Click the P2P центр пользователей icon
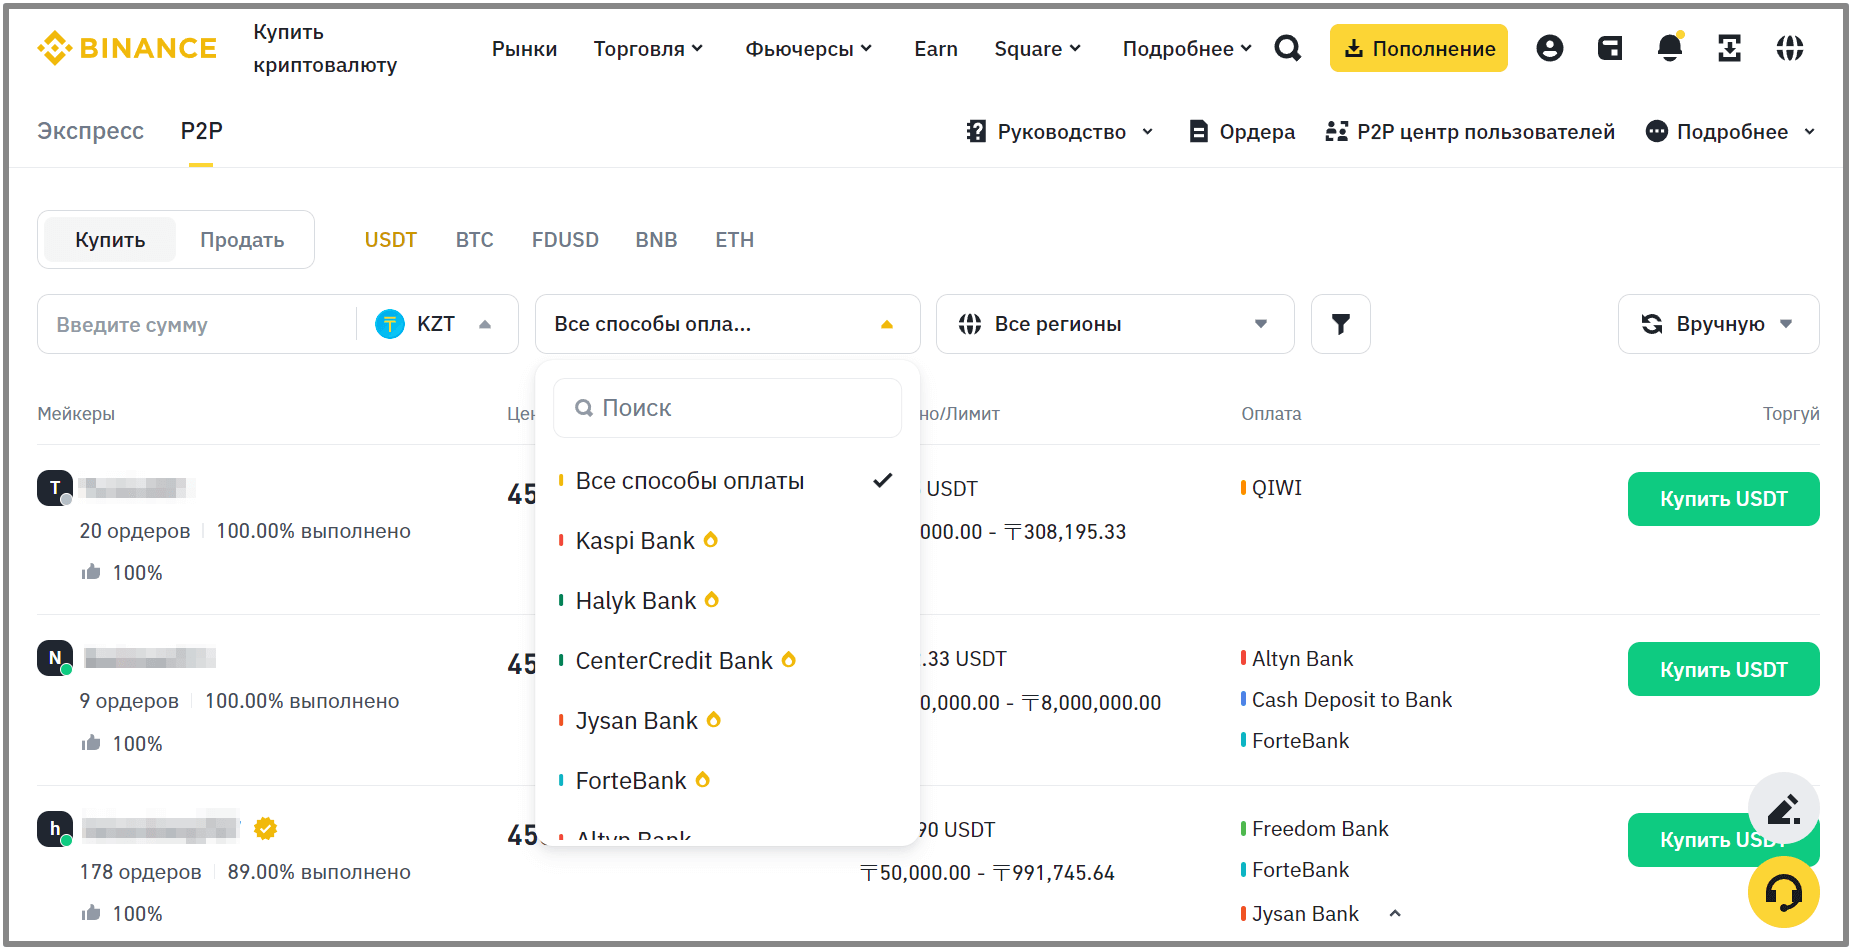Image resolution: width=1852 pixels, height=950 pixels. 1337,132
